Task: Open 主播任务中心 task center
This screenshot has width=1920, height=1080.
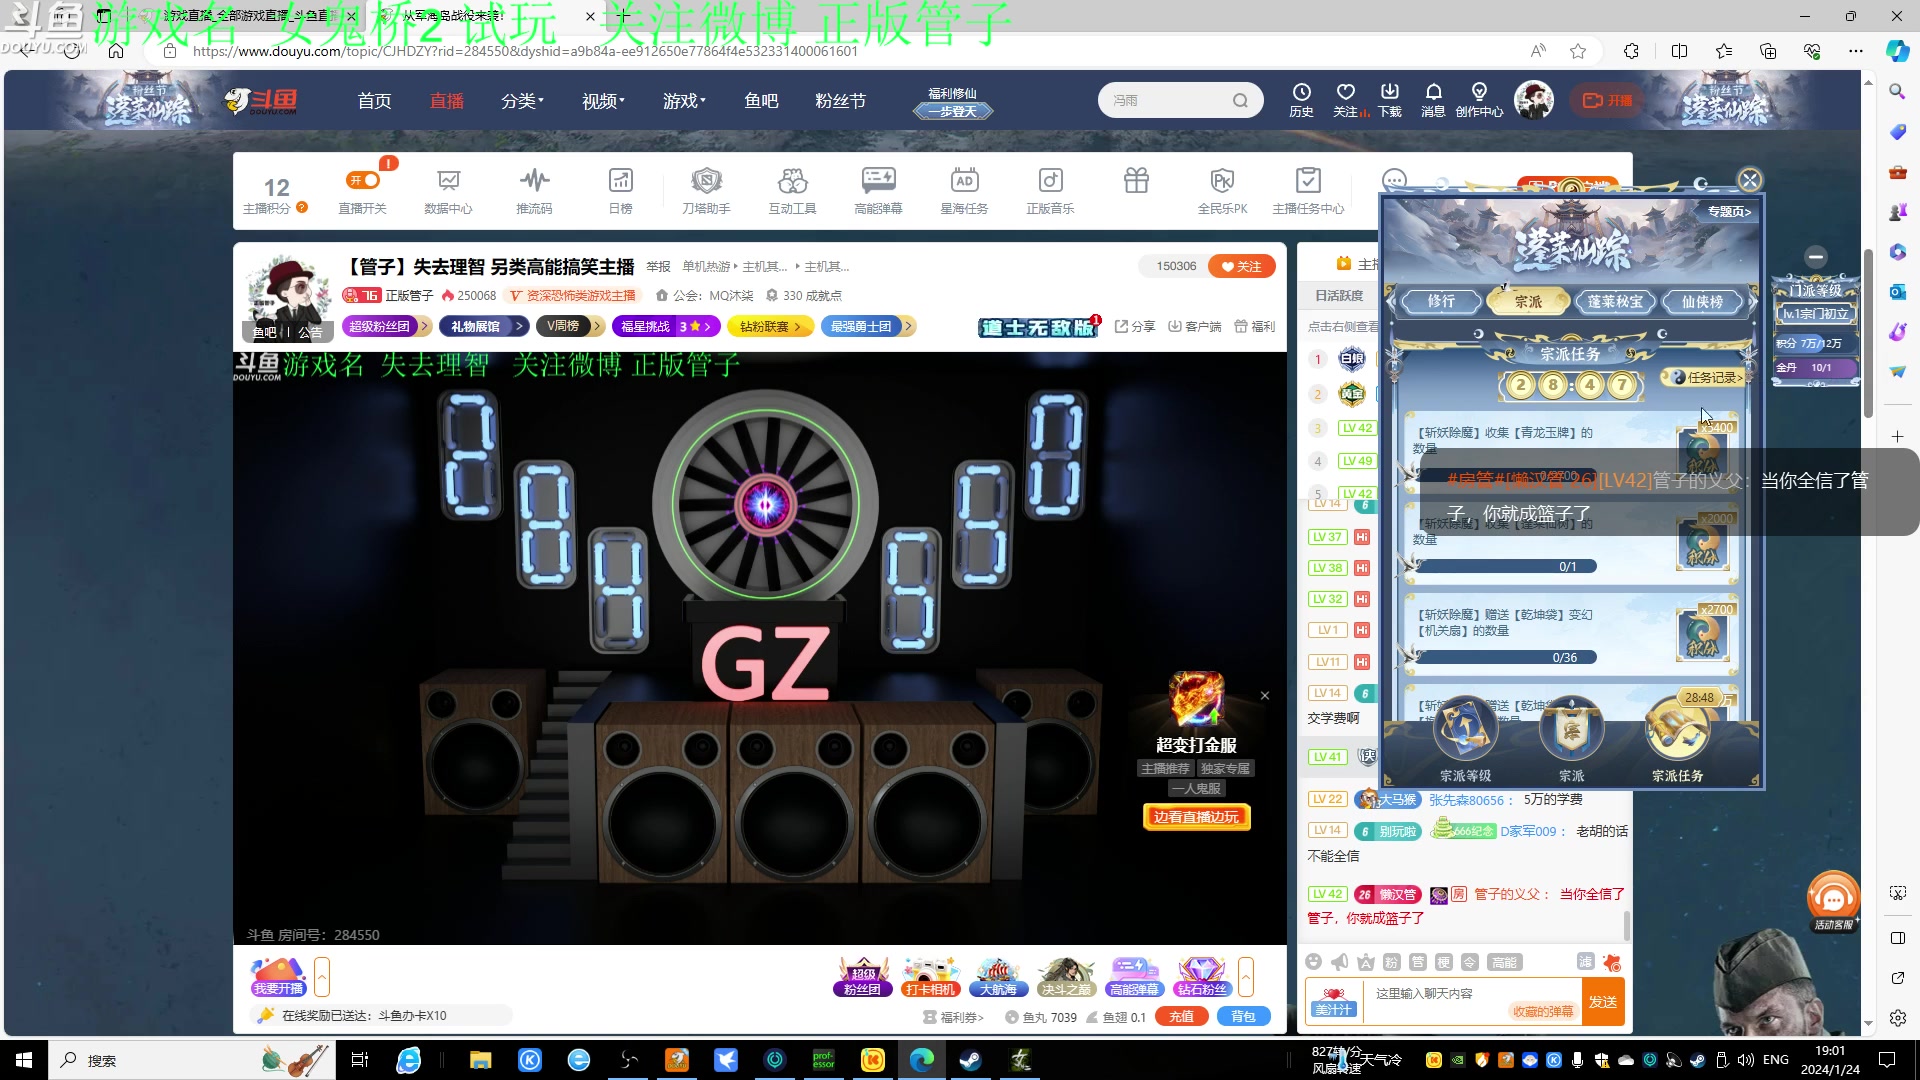Action: tap(1308, 191)
